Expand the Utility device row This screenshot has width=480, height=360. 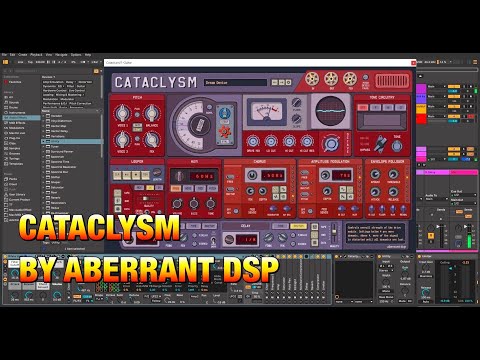coord(44,141)
